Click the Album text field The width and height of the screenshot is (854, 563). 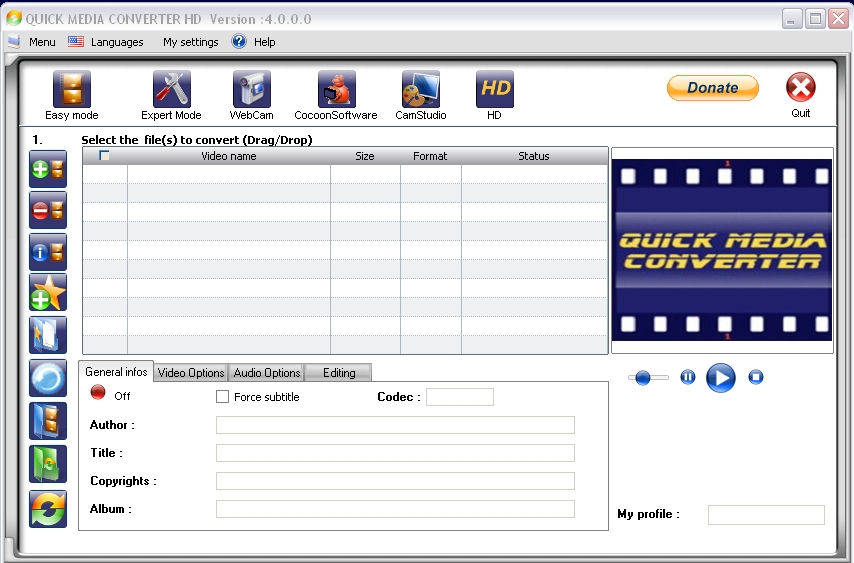click(395, 509)
